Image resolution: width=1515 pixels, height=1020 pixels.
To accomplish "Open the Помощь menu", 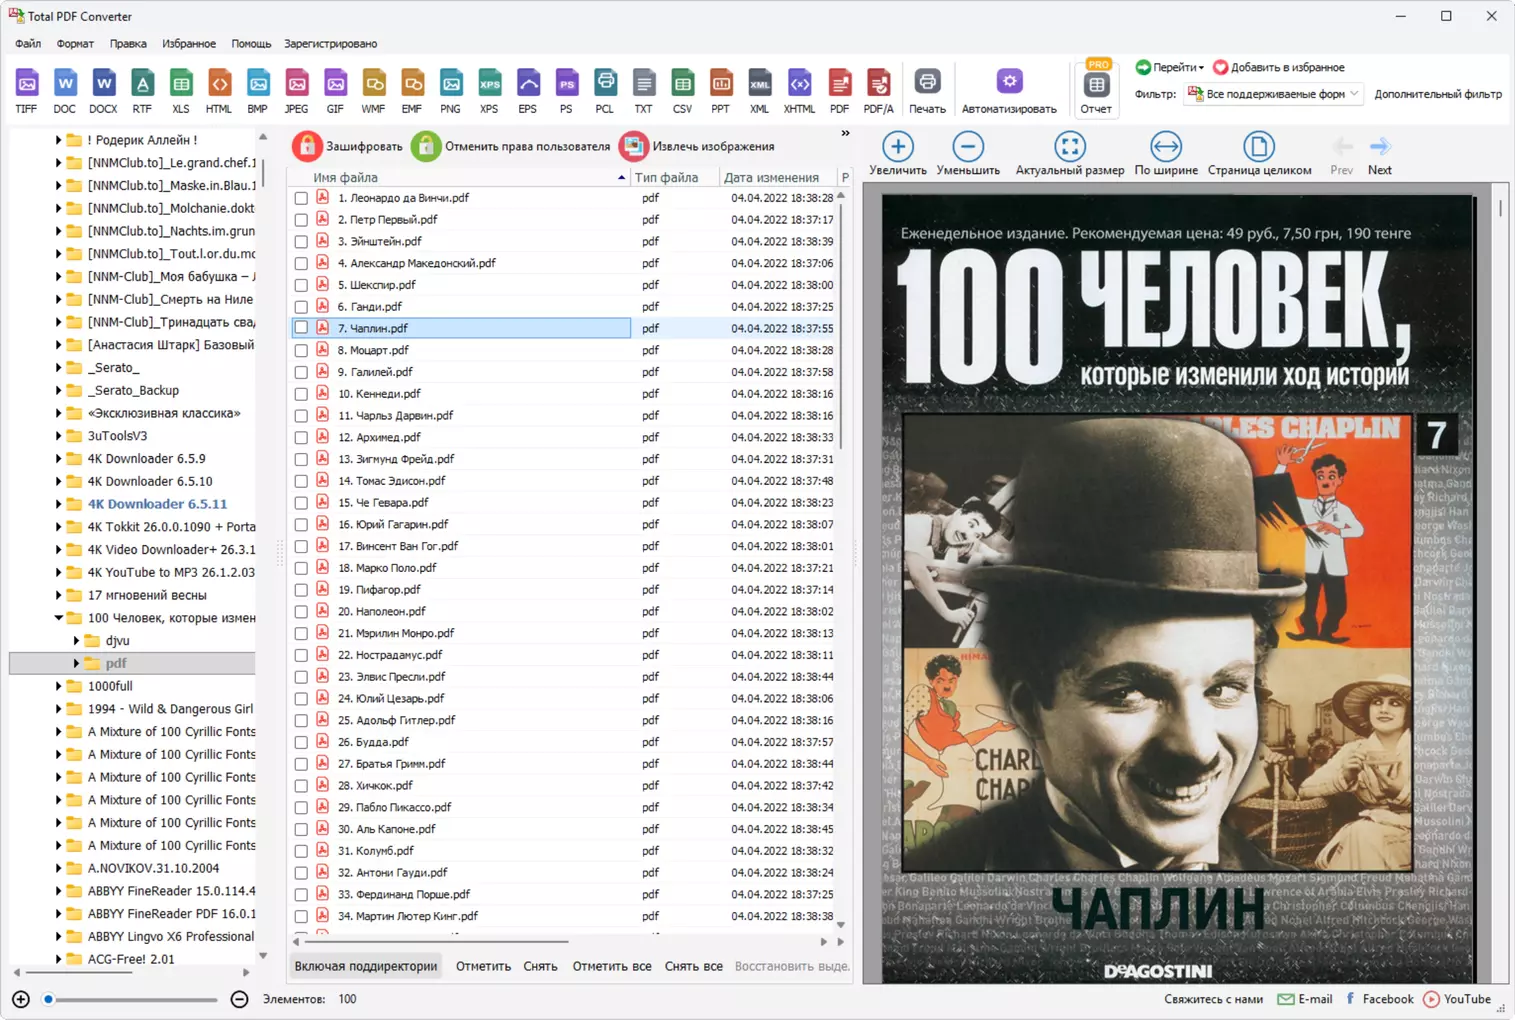I will pos(251,44).
